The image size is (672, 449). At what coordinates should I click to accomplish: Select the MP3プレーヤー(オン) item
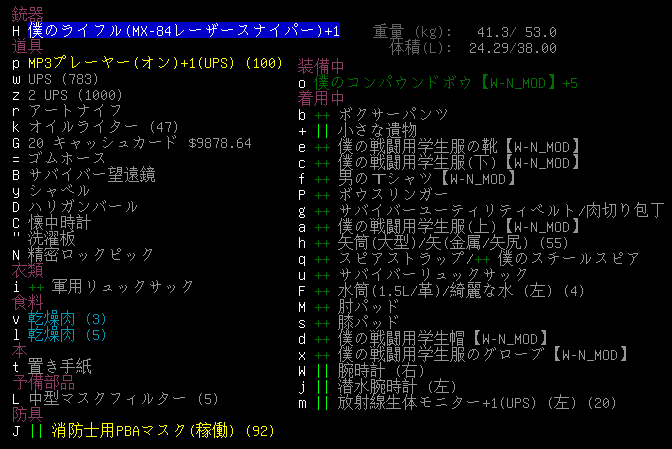(x=140, y=64)
